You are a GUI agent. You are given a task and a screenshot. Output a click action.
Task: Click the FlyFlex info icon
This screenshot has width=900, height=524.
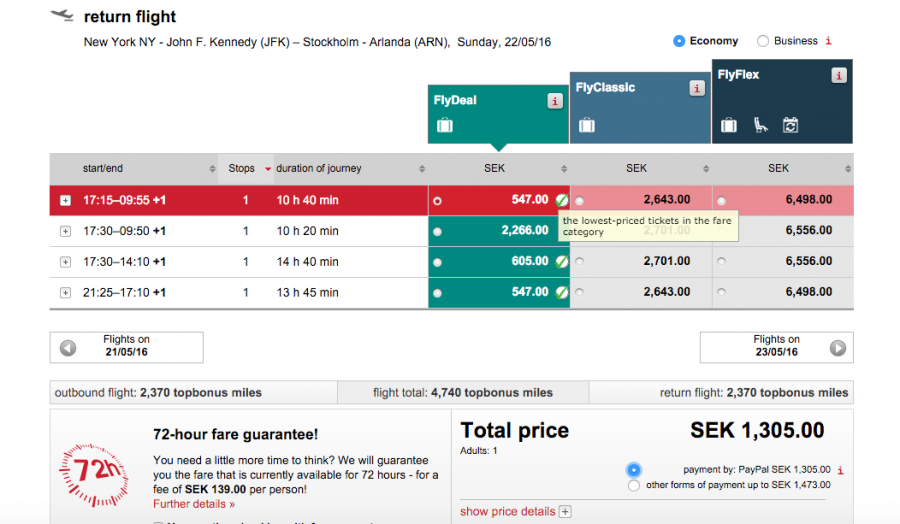point(838,75)
